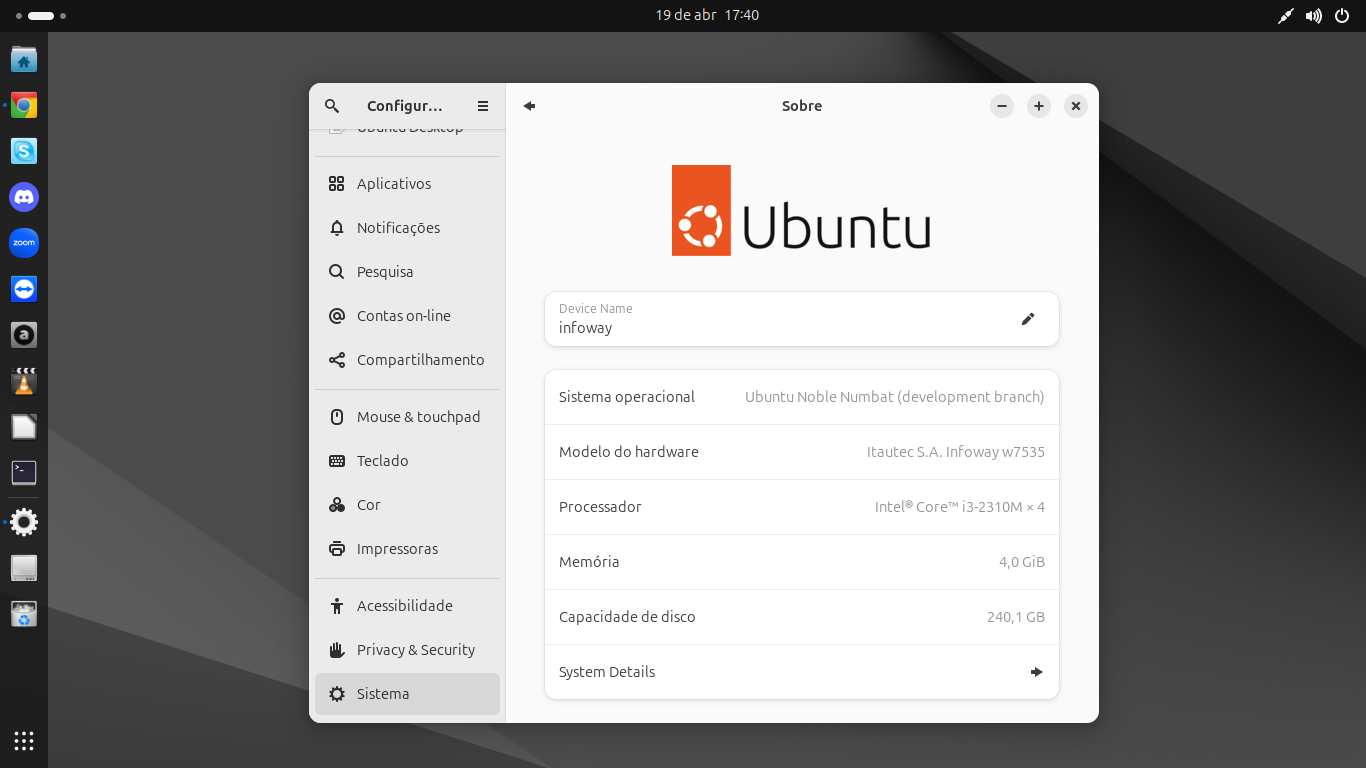The image size is (1366, 768).
Task: Select Acessibilidade in the sidebar
Action: pyautogui.click(x=407, y=606)
